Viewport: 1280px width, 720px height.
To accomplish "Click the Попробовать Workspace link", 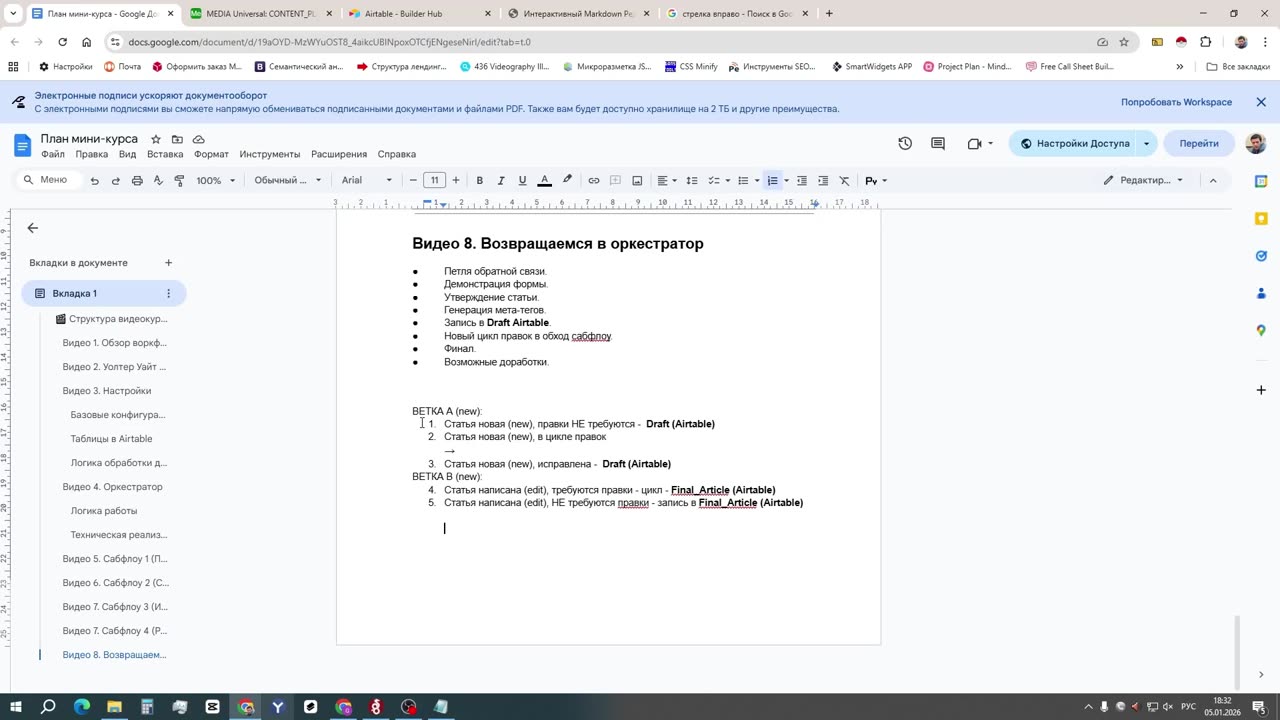I will coord(1176,102).
